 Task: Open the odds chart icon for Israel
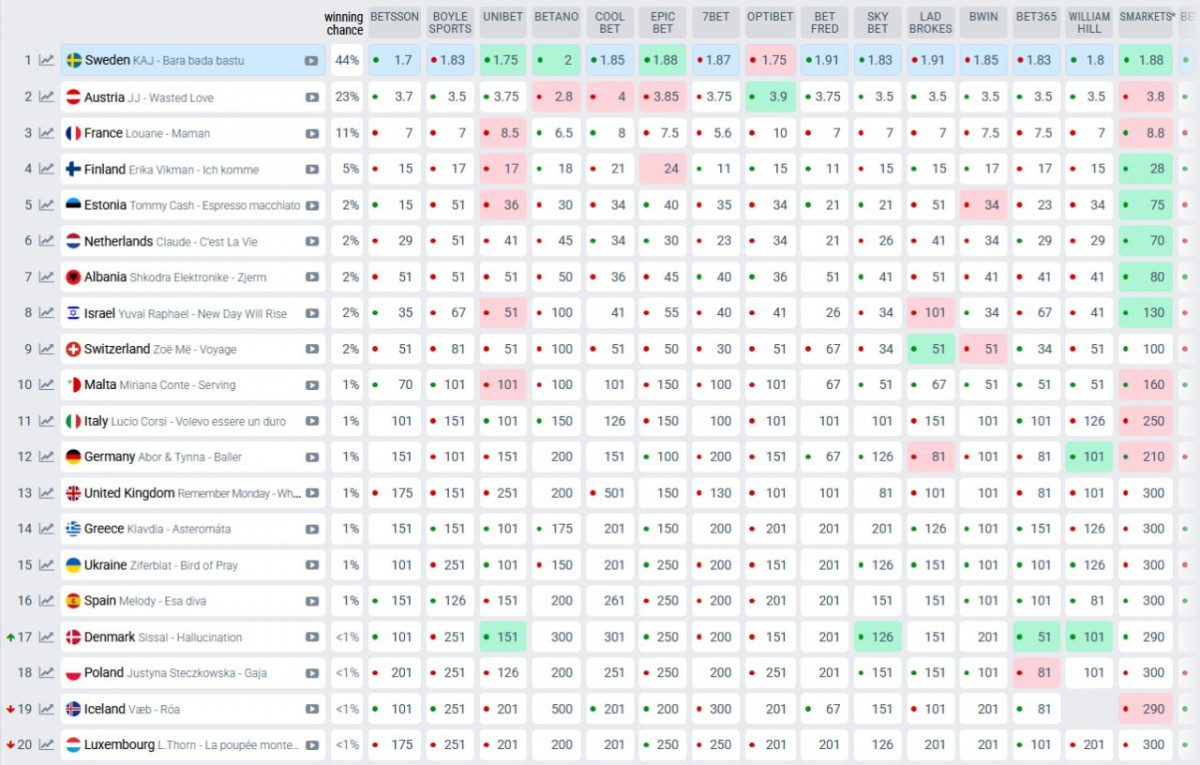(x=47, y=313)
